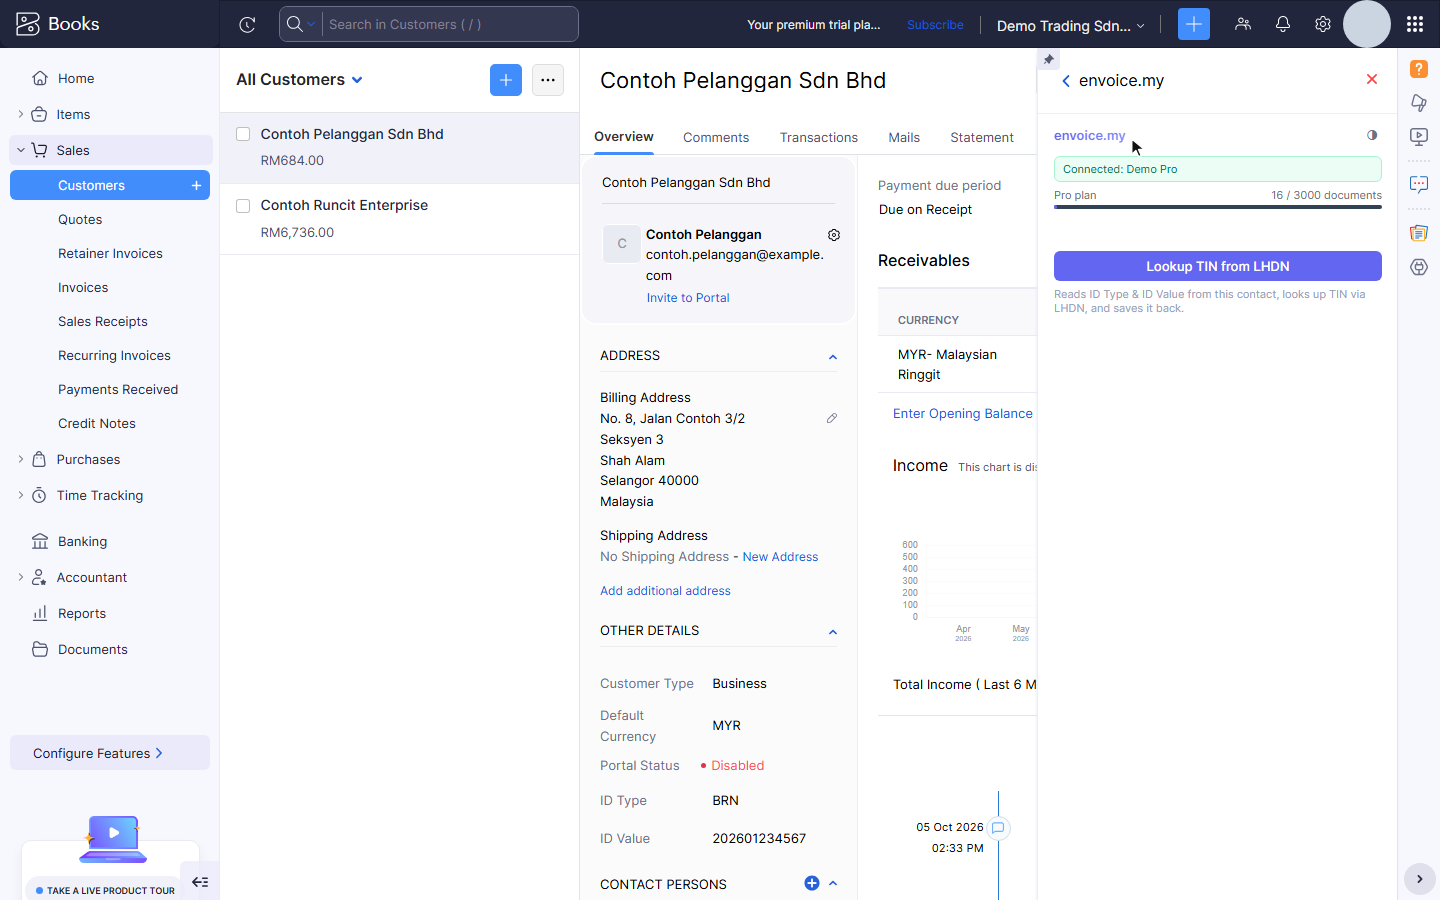Screen dimensions: 1440x900
Task: Collapse the ADDRESS section
Action: pos(833,357)
